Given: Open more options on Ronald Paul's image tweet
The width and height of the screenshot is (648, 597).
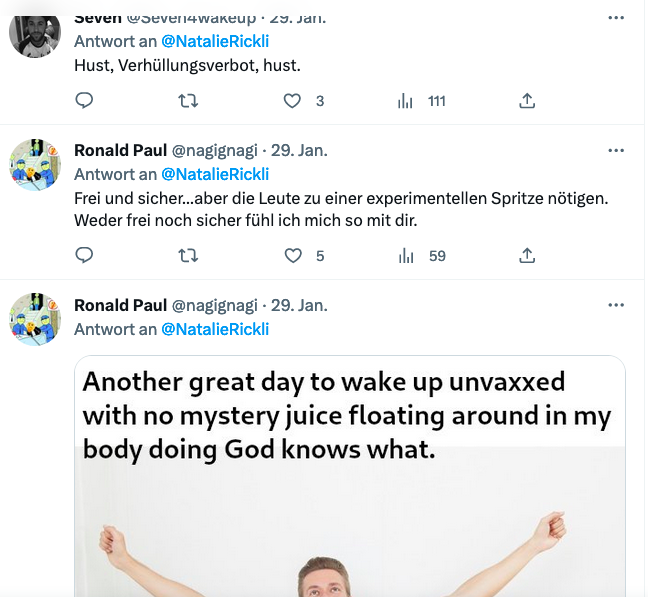Looking at the screenshot, I should (x=616, y=305).
